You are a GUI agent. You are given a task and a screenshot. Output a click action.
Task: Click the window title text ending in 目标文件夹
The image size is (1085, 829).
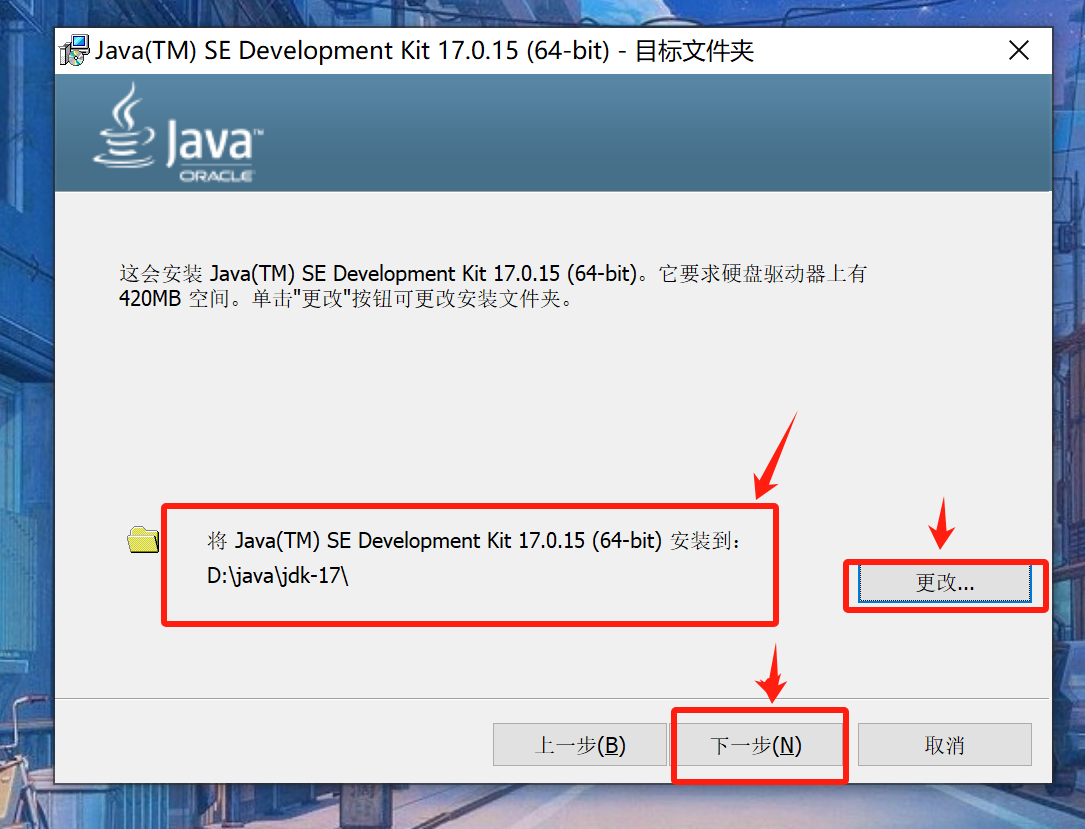pos(424,51)
